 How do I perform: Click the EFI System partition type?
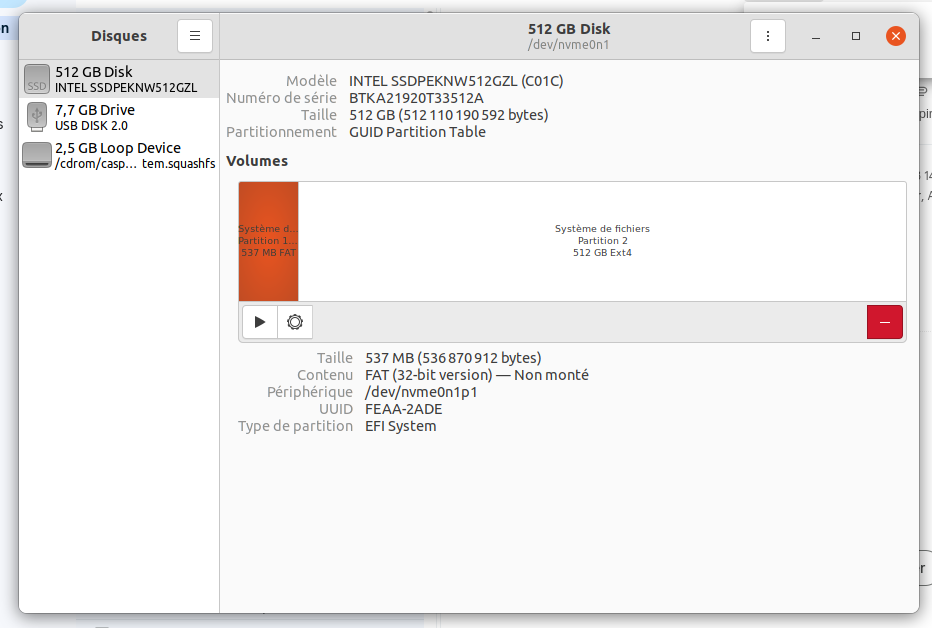point(401,426)
